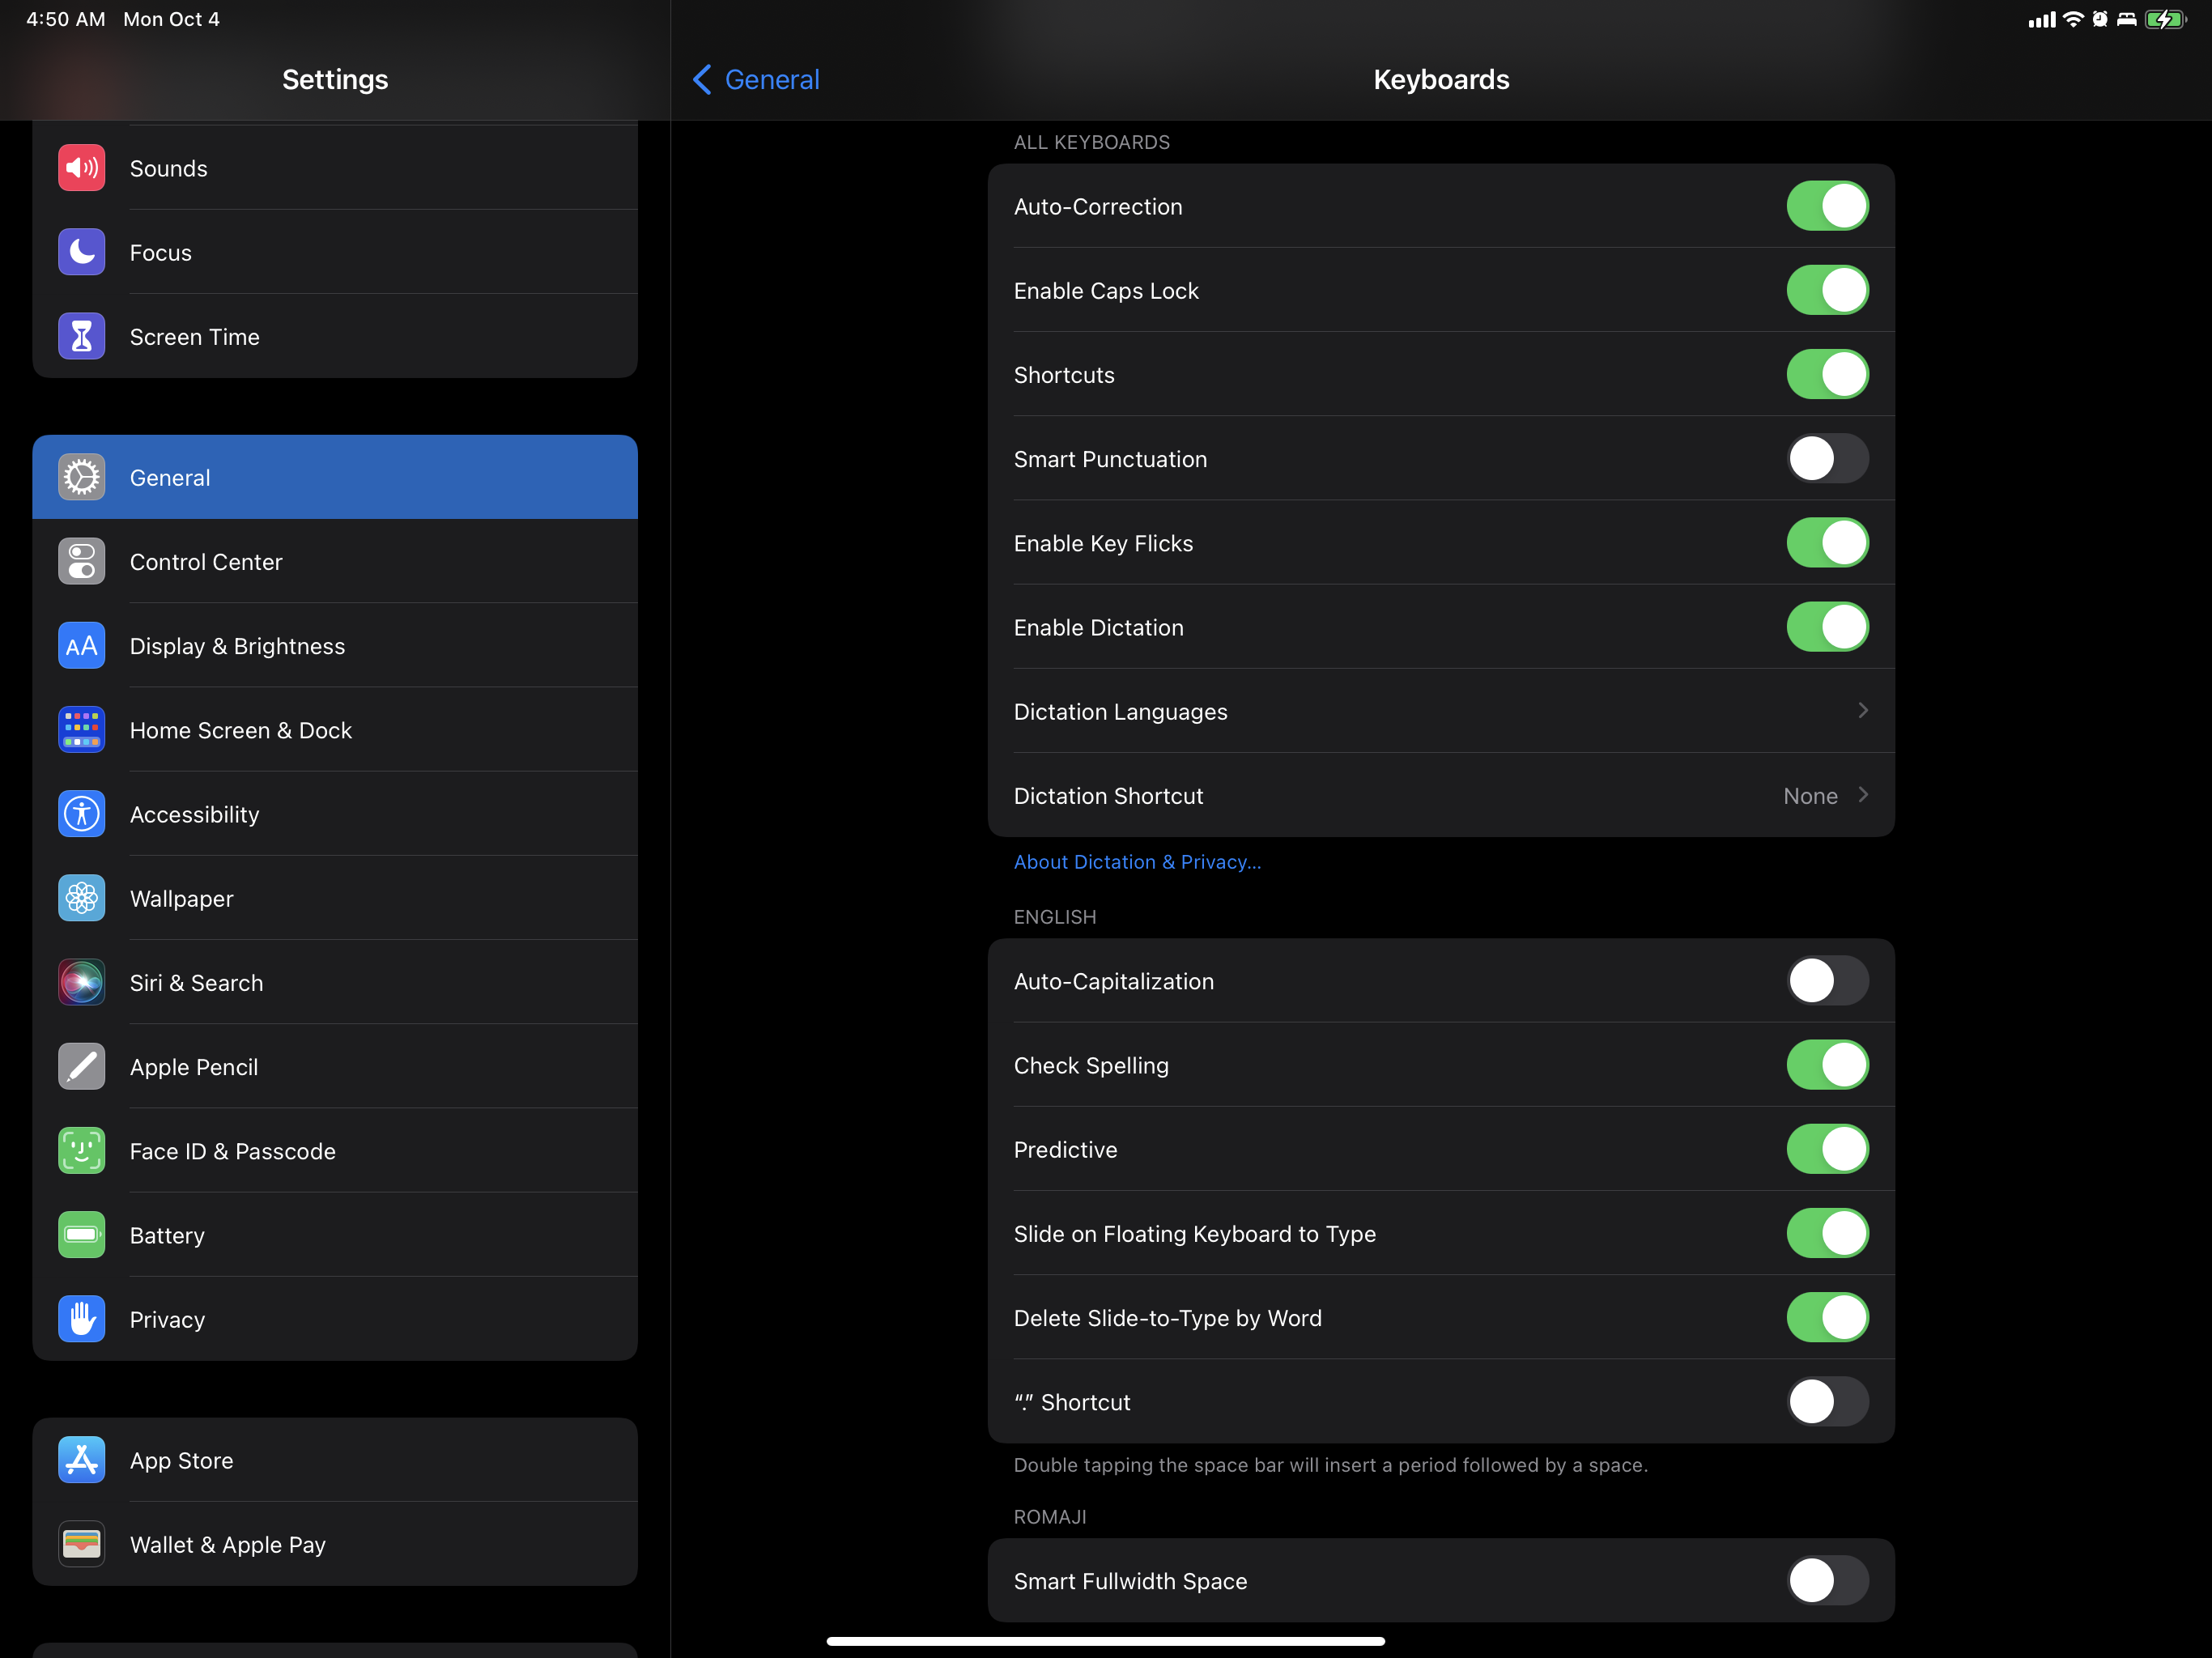Image resolution: width=2212 pixels, height=1658 pixels.
Task: Select the Focus crescent moon icon
Action: (81, 252)
